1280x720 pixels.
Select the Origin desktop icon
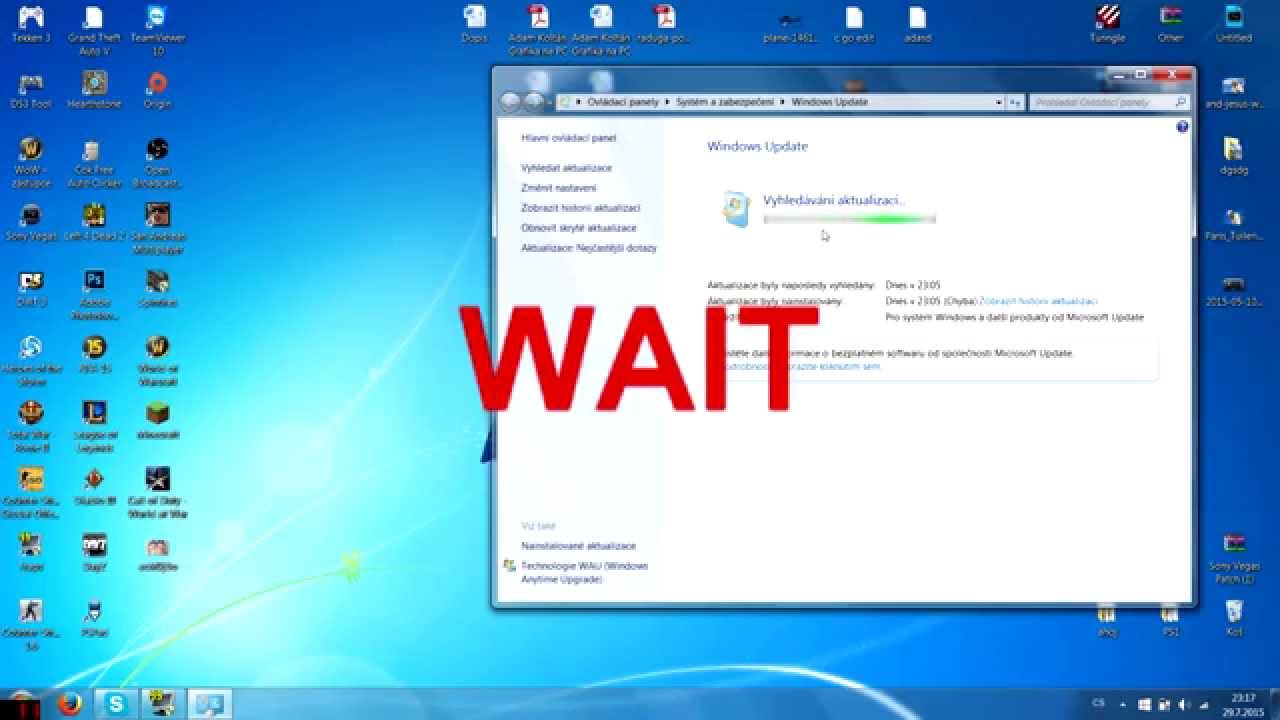point(157,90)
